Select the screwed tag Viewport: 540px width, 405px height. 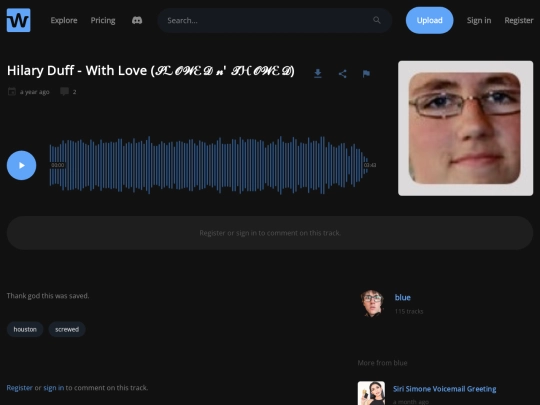(x=67, y=329)
